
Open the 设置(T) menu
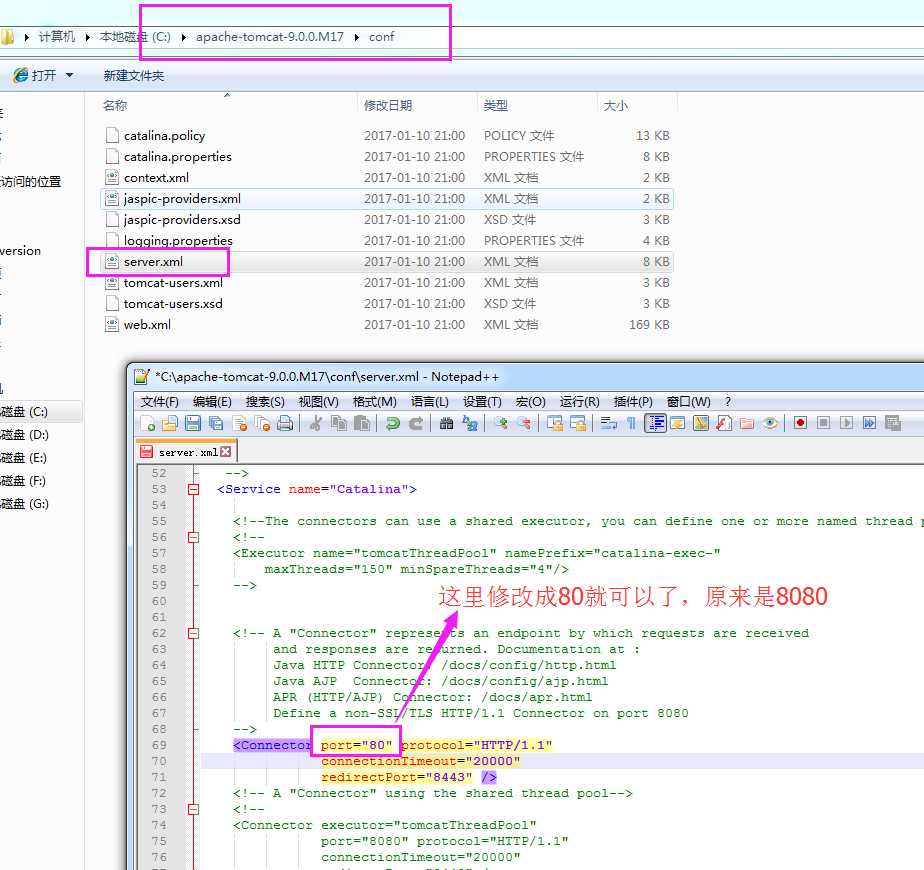[482, 401]
